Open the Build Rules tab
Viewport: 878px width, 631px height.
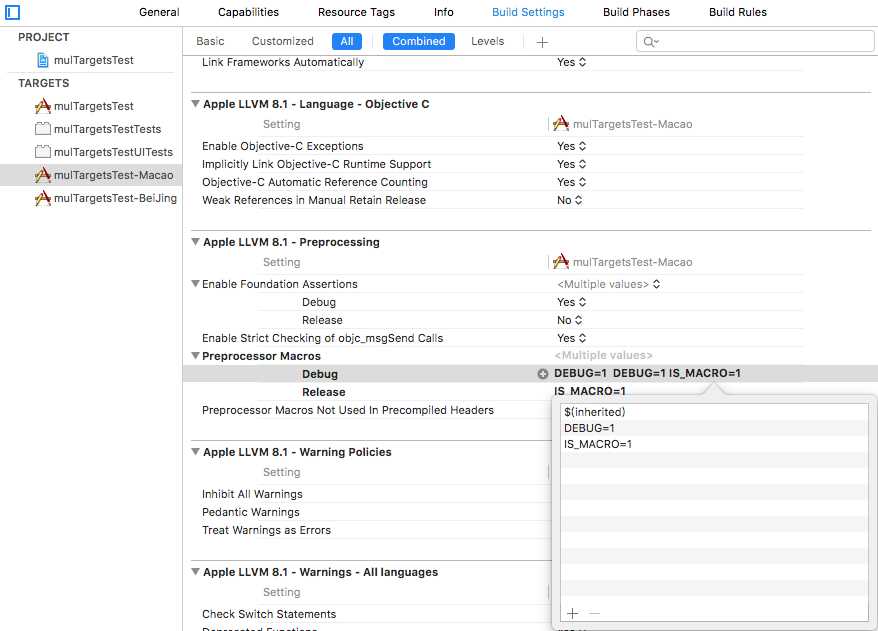coord(737,12)
